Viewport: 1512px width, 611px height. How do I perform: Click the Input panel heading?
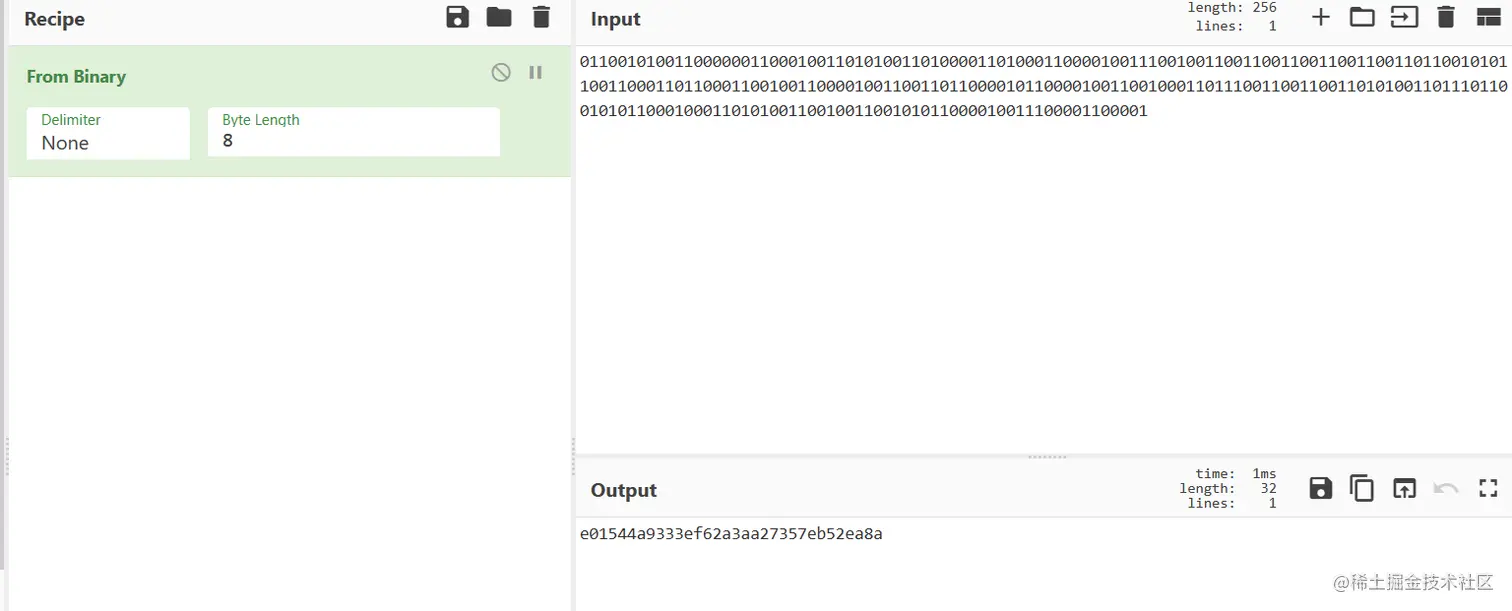click(x=615, y=19)
